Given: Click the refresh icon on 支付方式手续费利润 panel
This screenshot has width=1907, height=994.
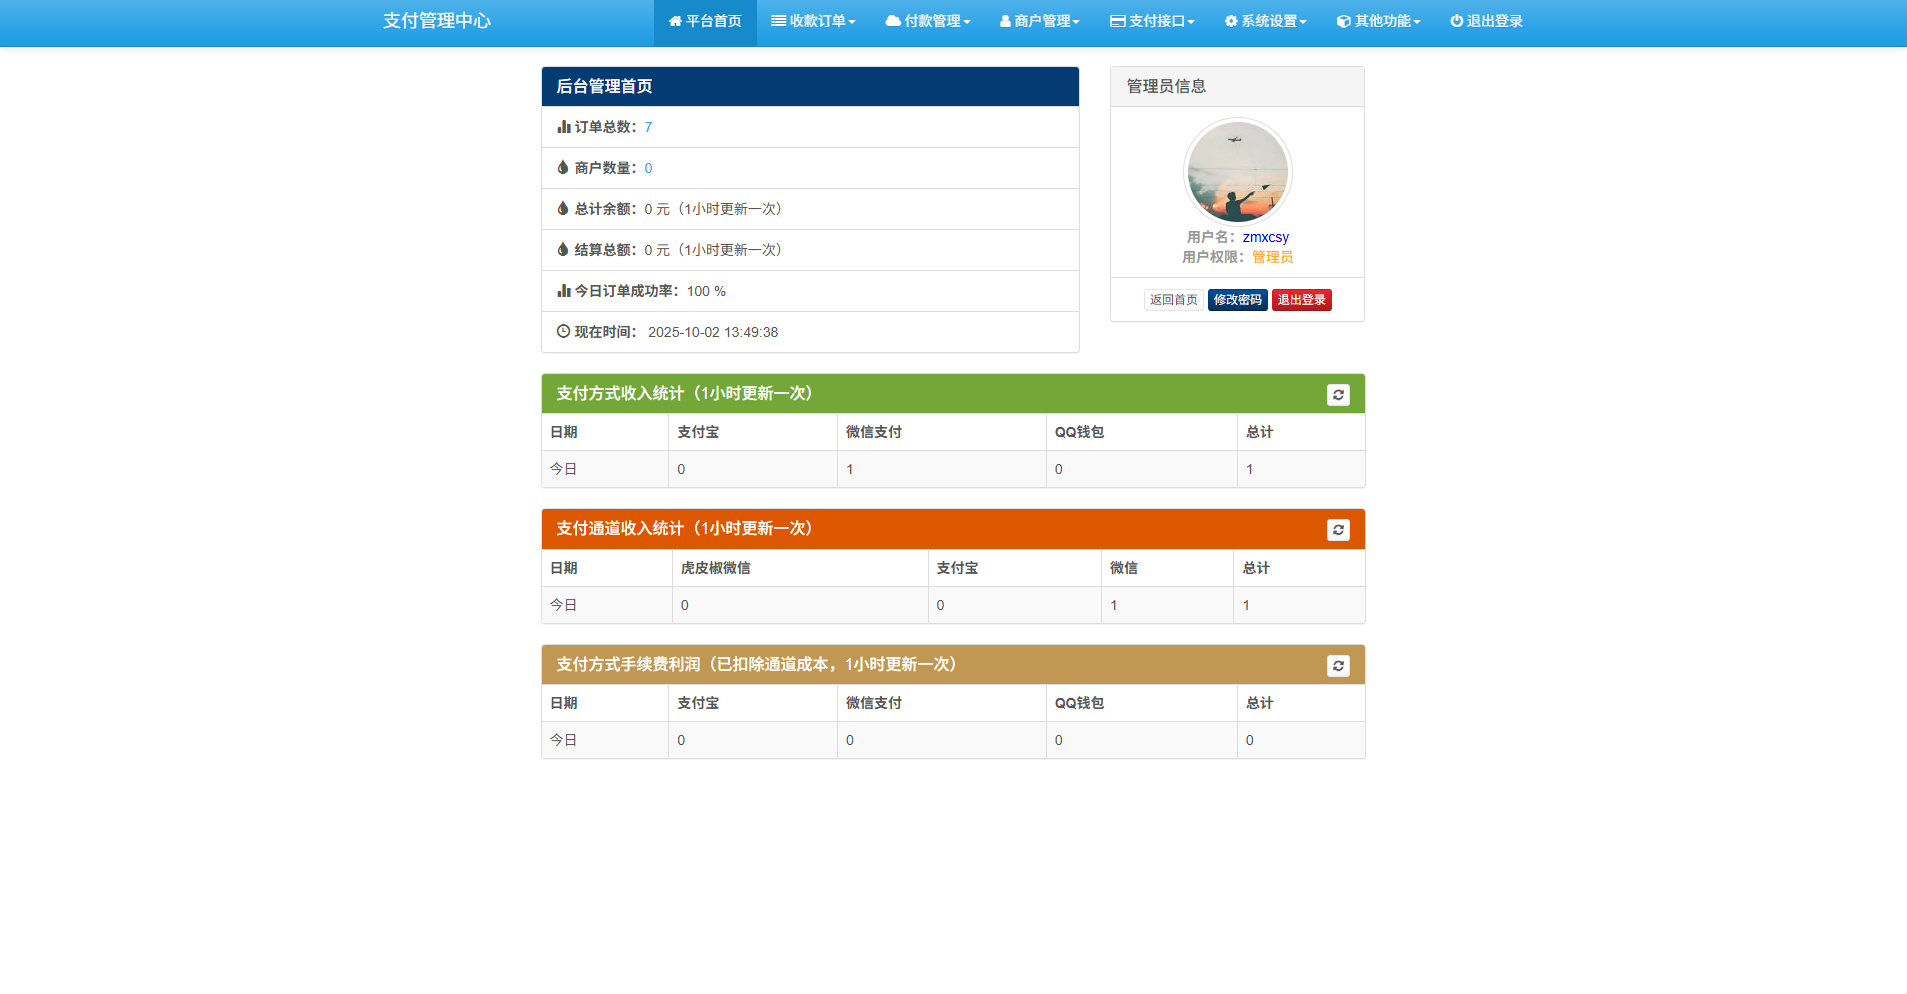Looking at the screenshot, I should coord(1338,665).
